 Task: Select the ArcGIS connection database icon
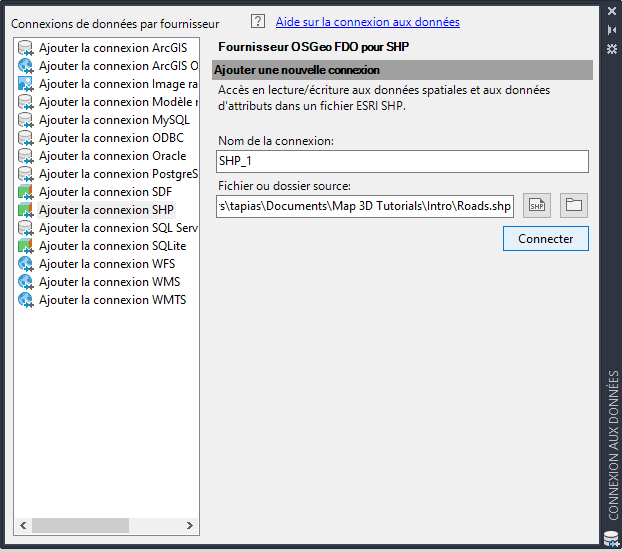click(26, 48)
